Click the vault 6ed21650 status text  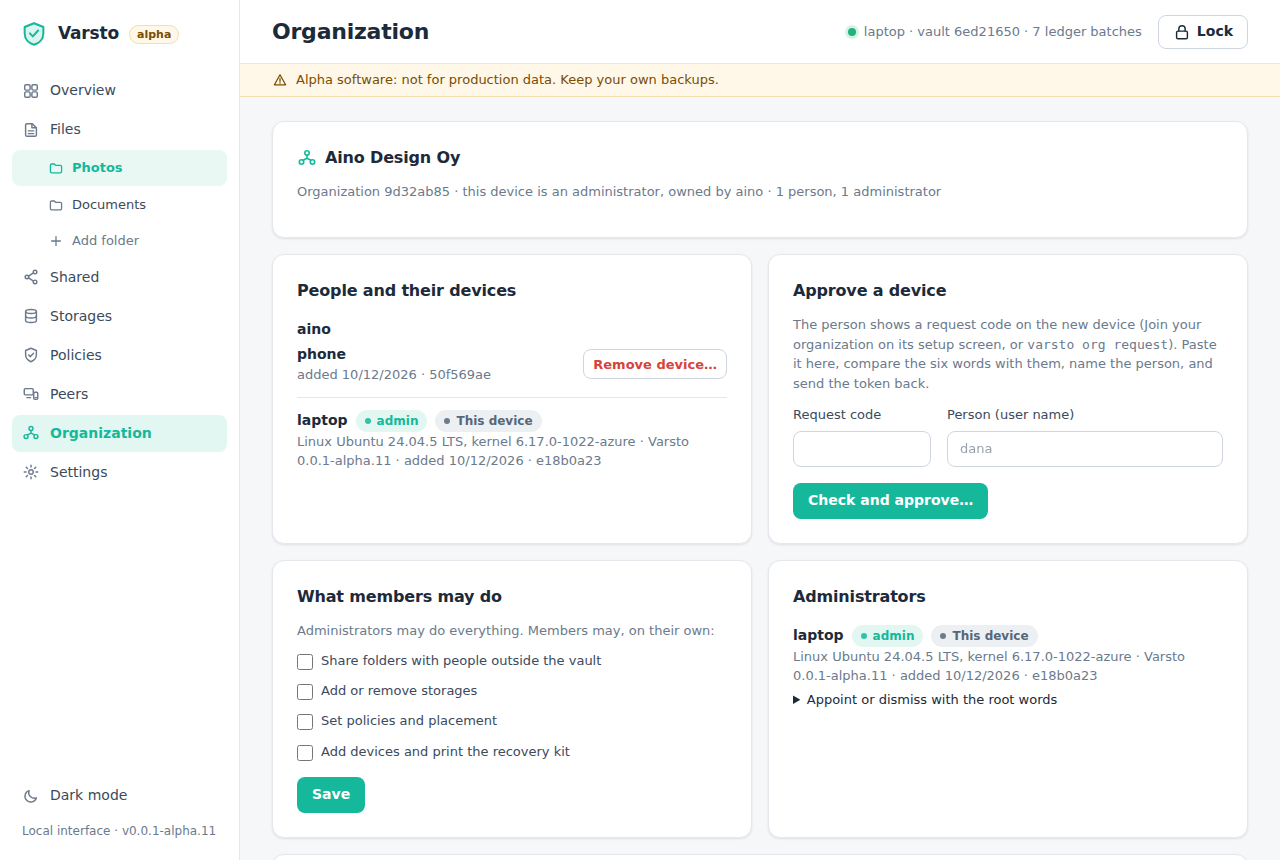(x=968, y=32)
